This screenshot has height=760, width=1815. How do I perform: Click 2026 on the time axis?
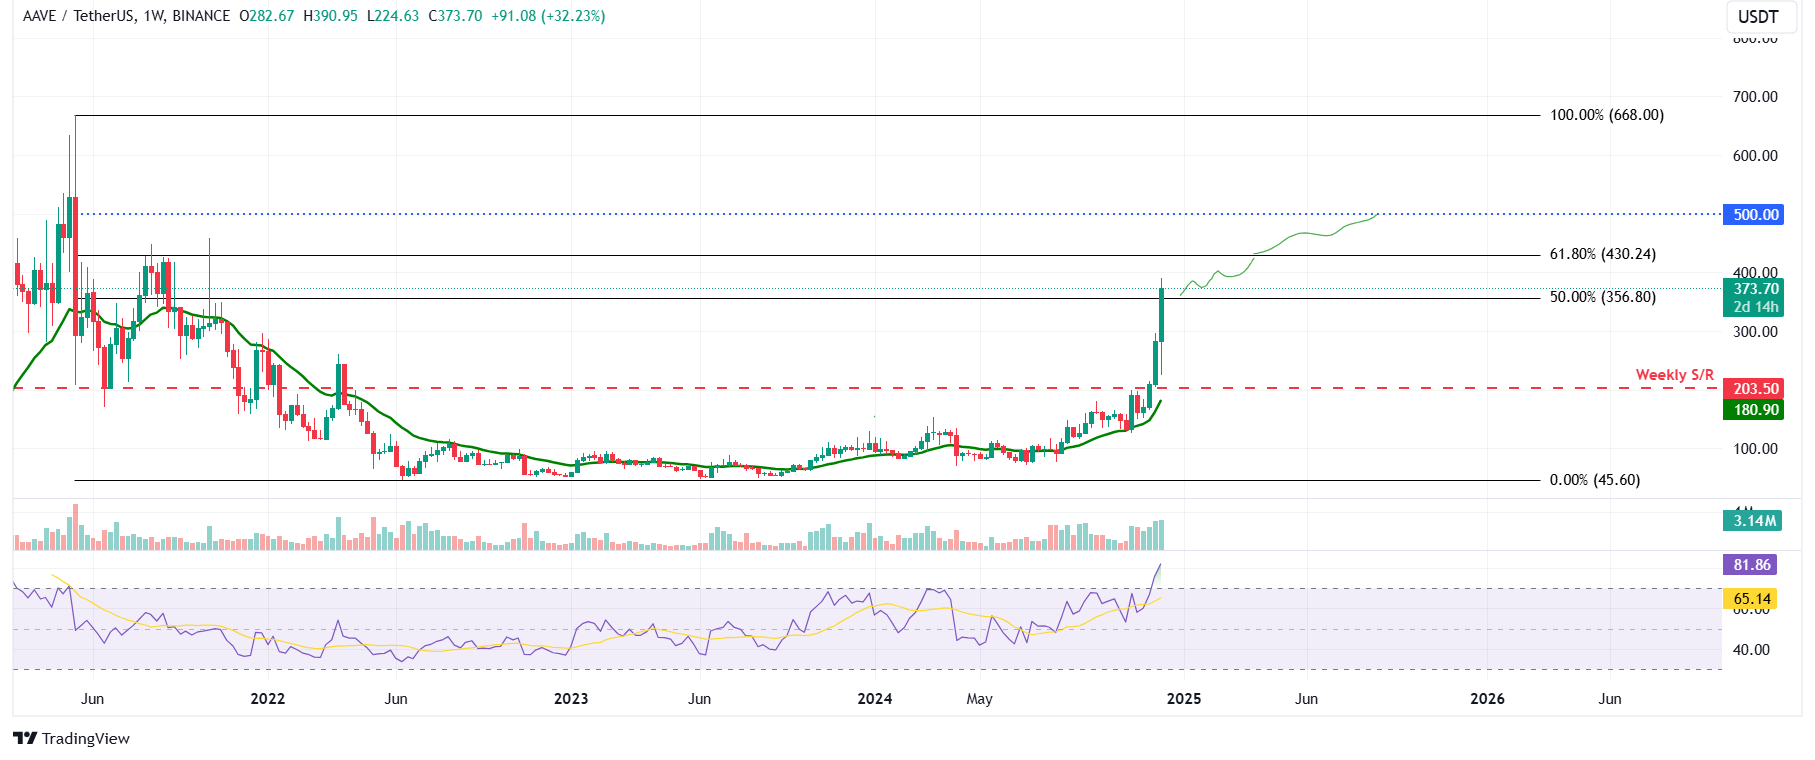(1487, 699)
